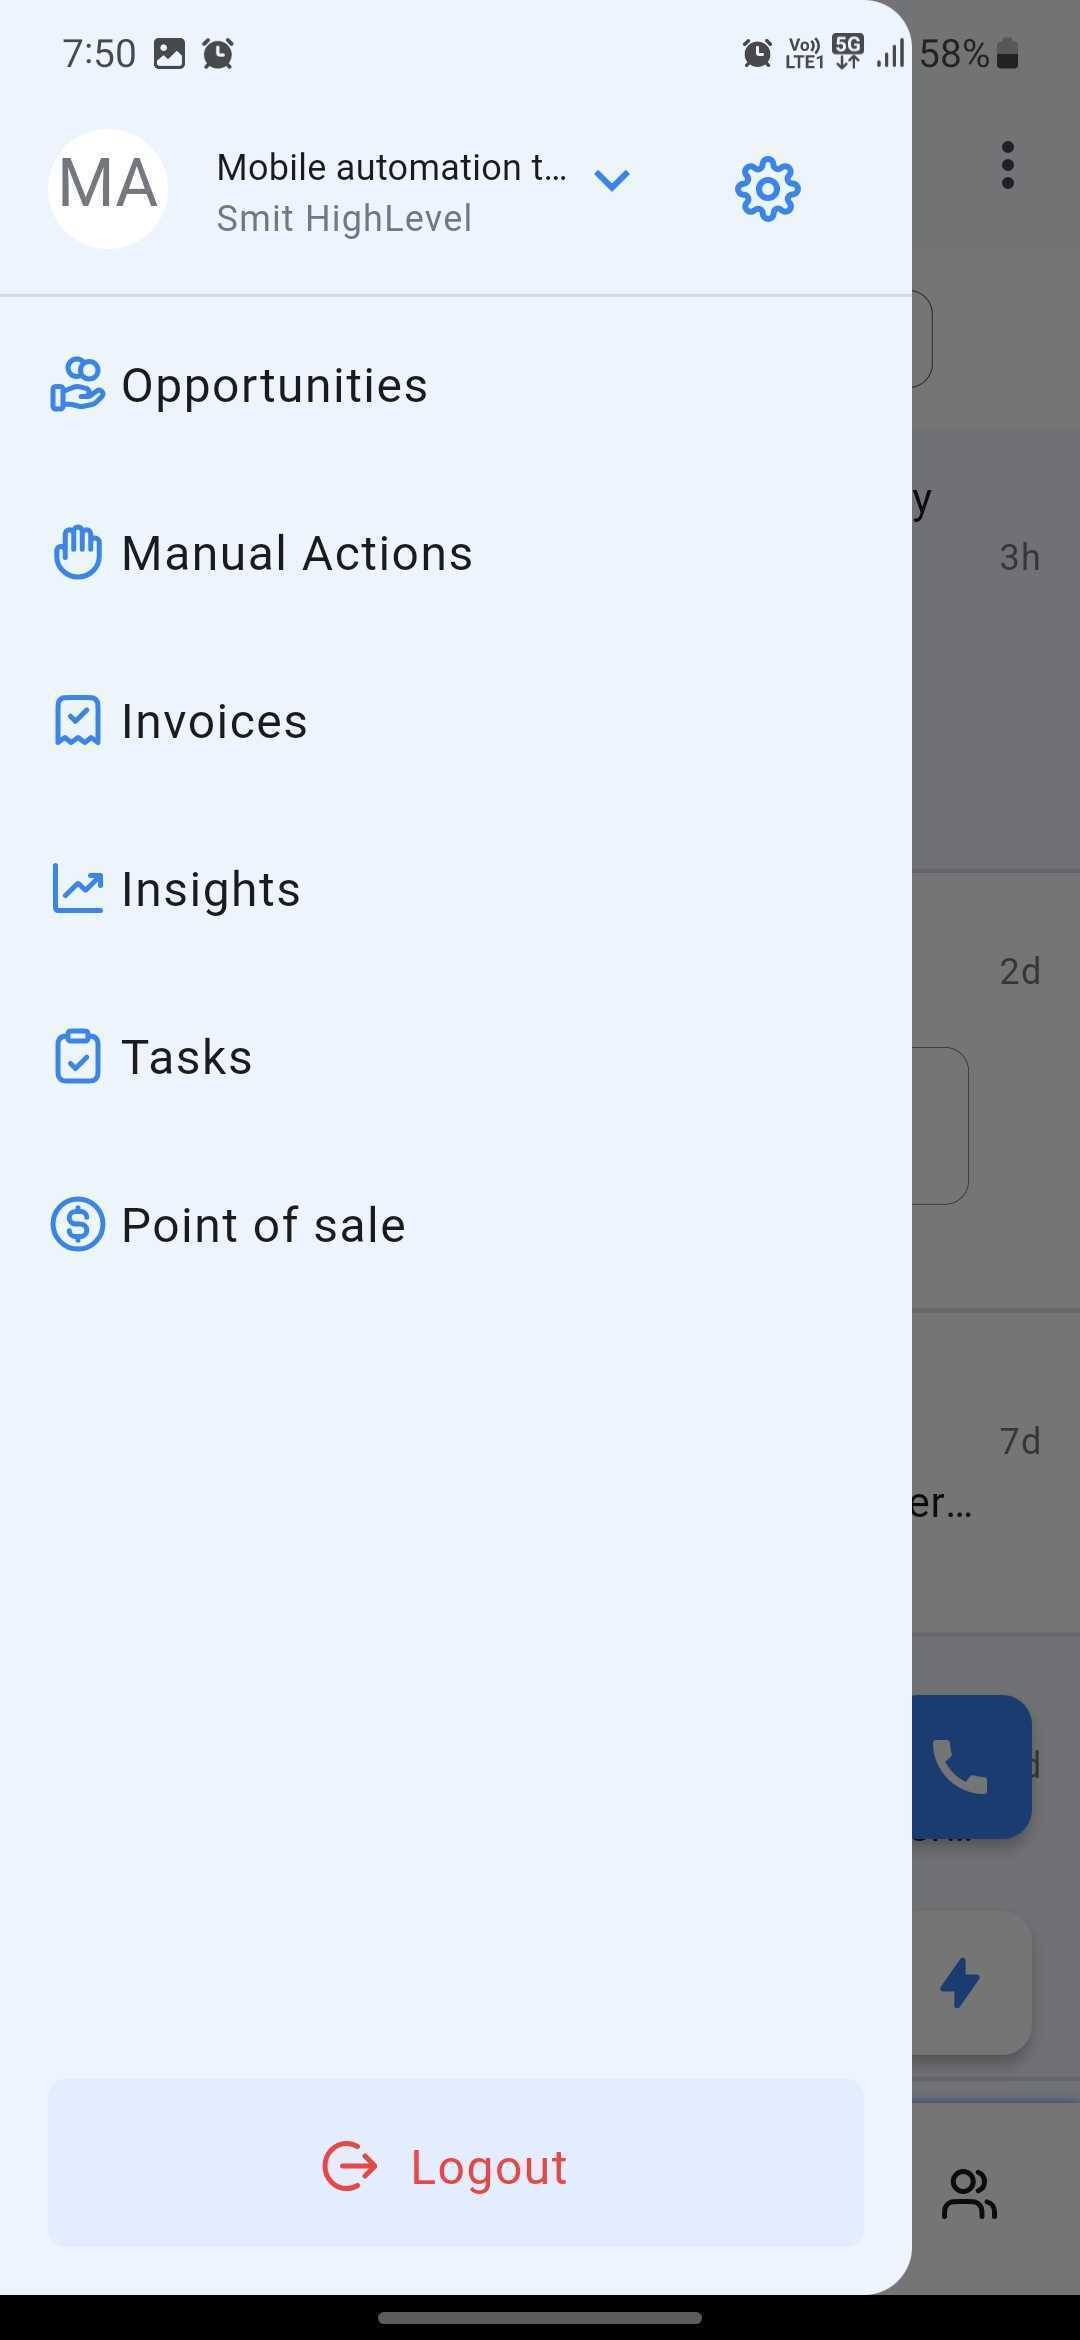1080x2340 pixels.
Task: Click the Insights chart icon
Action: tap(77, 889)
